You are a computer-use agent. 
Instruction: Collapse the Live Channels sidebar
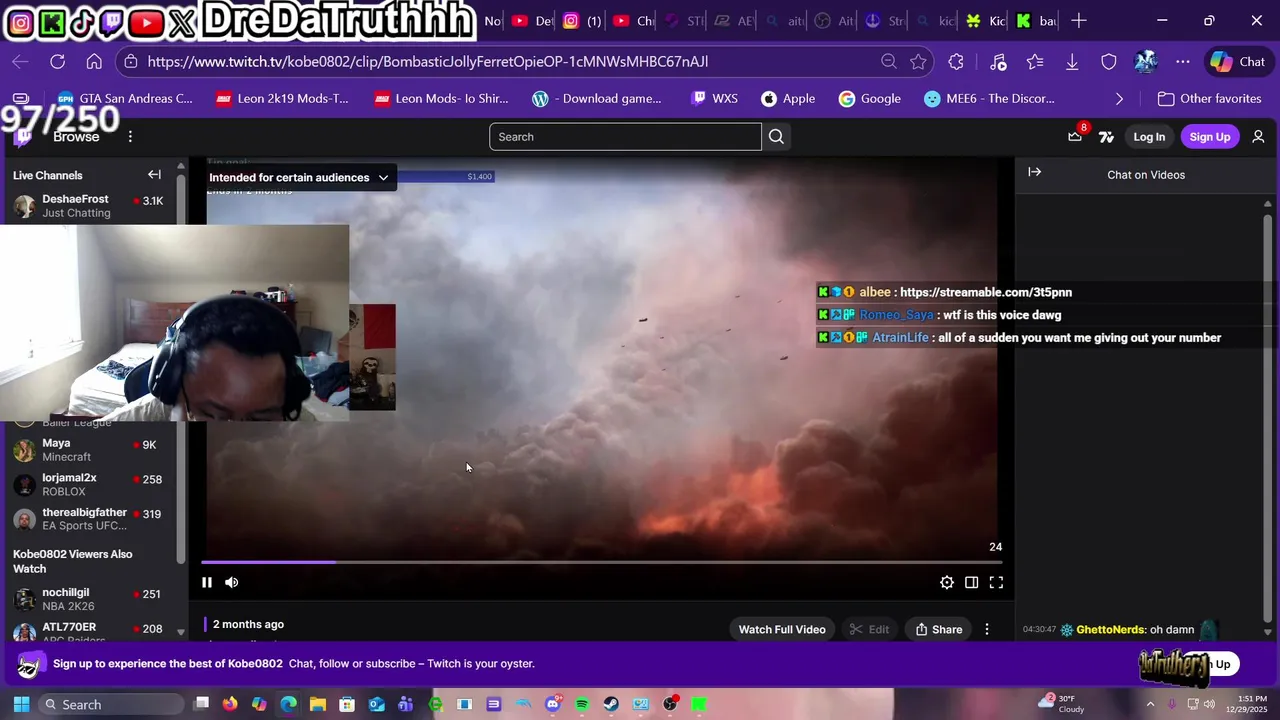(x=154, y=175)
